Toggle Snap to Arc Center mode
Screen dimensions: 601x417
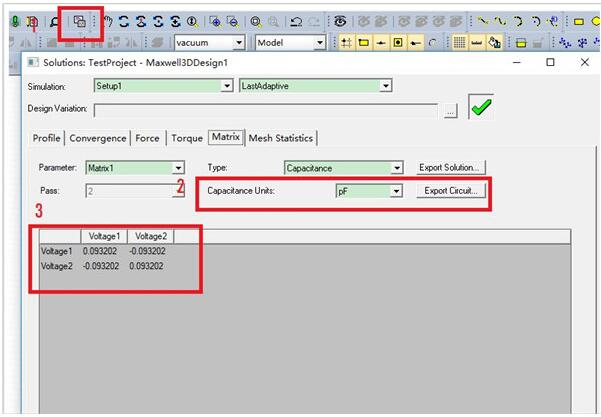click(x=433, y=43)
